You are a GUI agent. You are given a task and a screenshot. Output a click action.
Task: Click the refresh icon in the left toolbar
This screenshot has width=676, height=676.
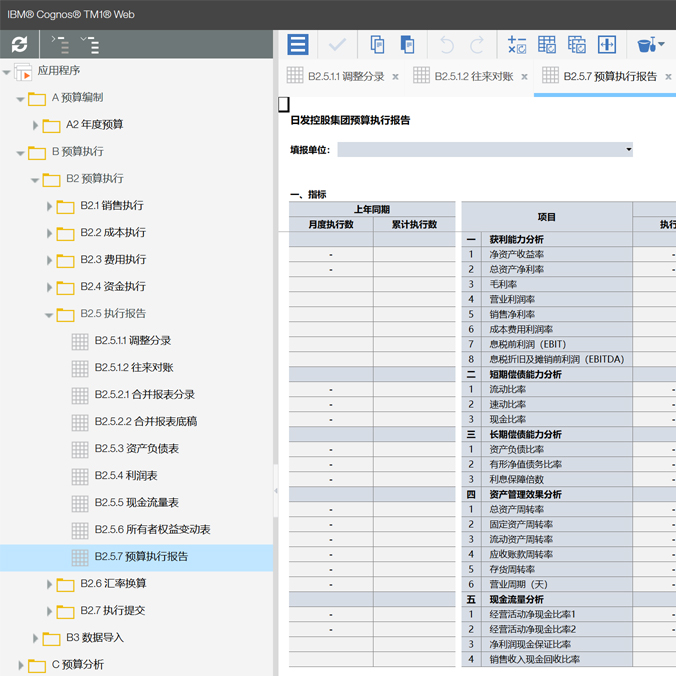pyautogui.click(x=19, y=44)
